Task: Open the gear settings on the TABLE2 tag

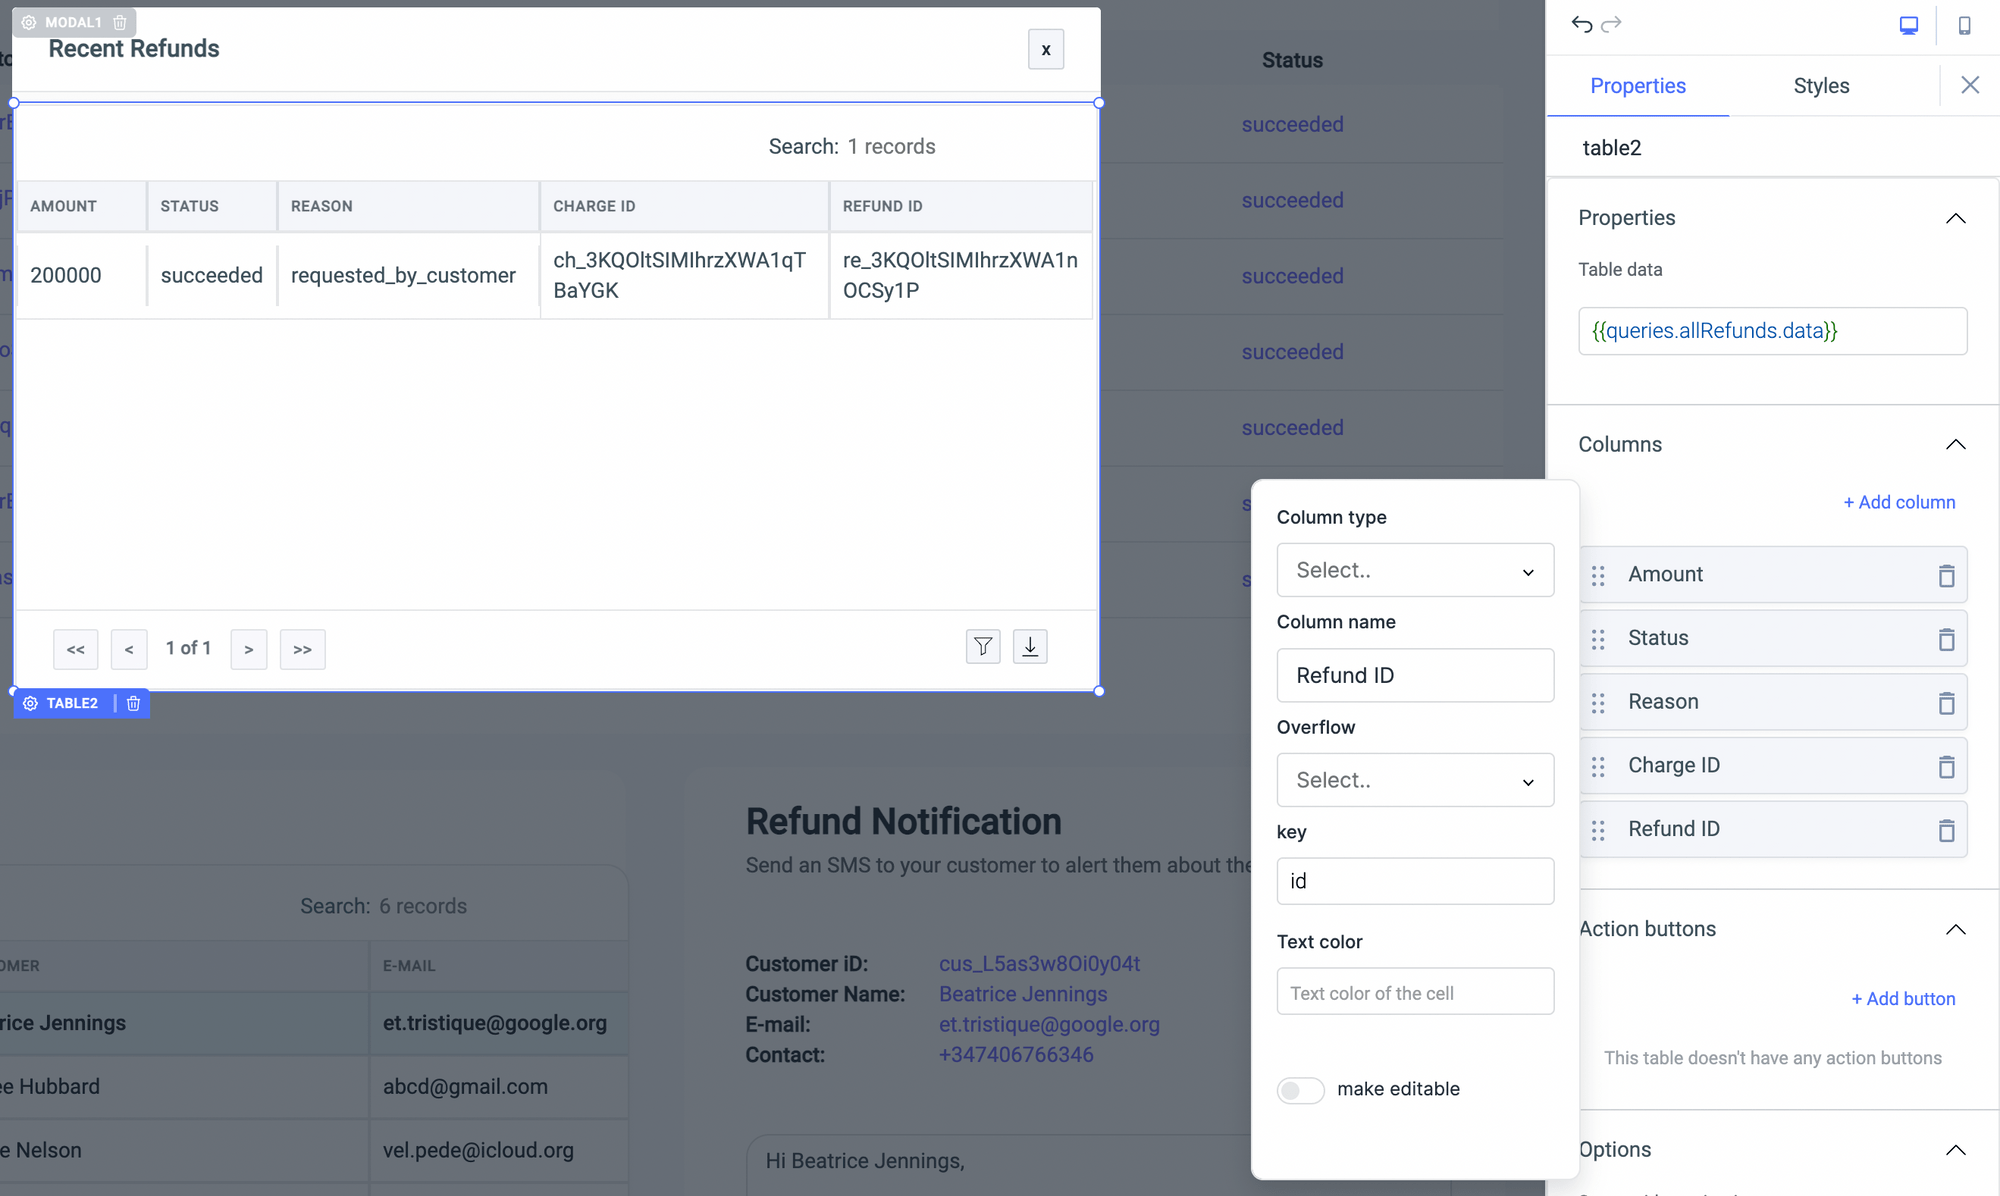Action: [31, 703]
